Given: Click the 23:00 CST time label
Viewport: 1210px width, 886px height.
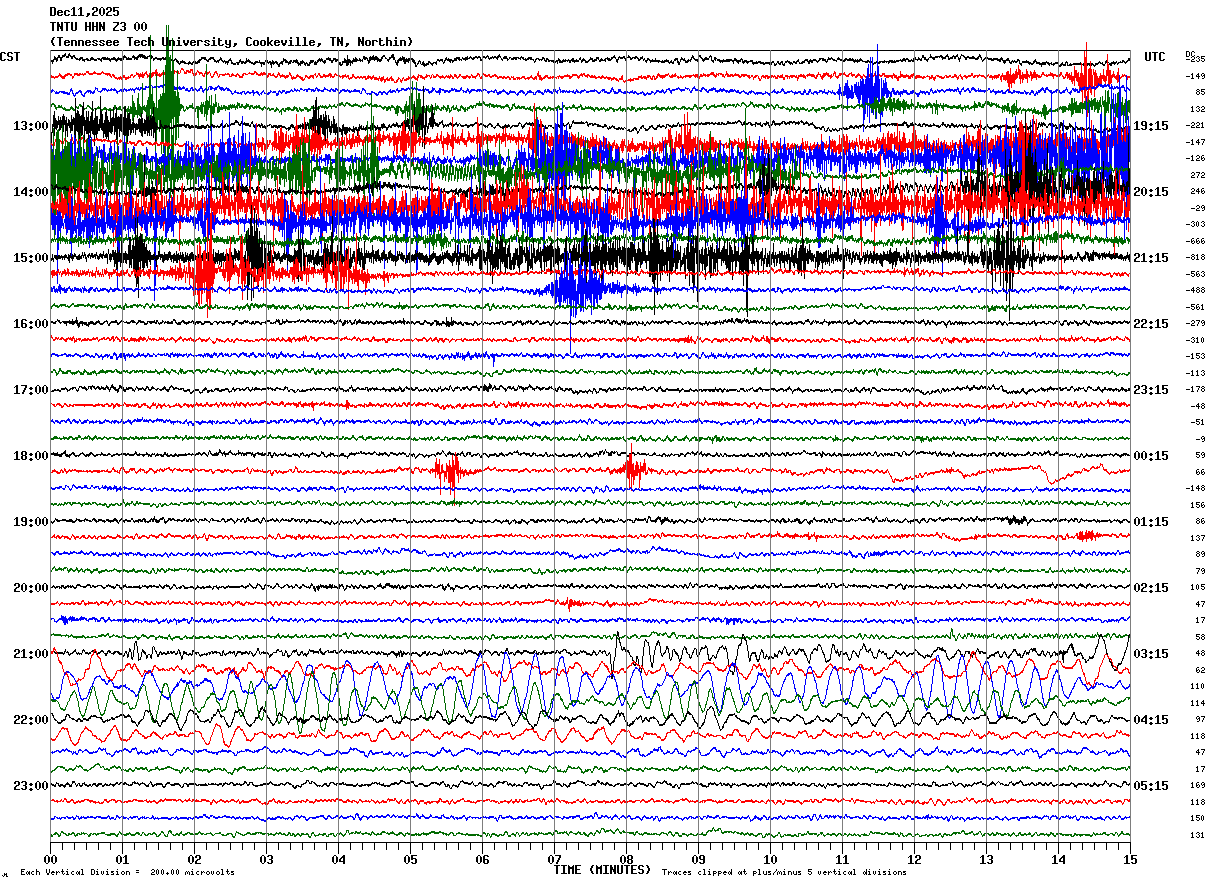Looking at the screenshot, I should click(x=31, y=786).
